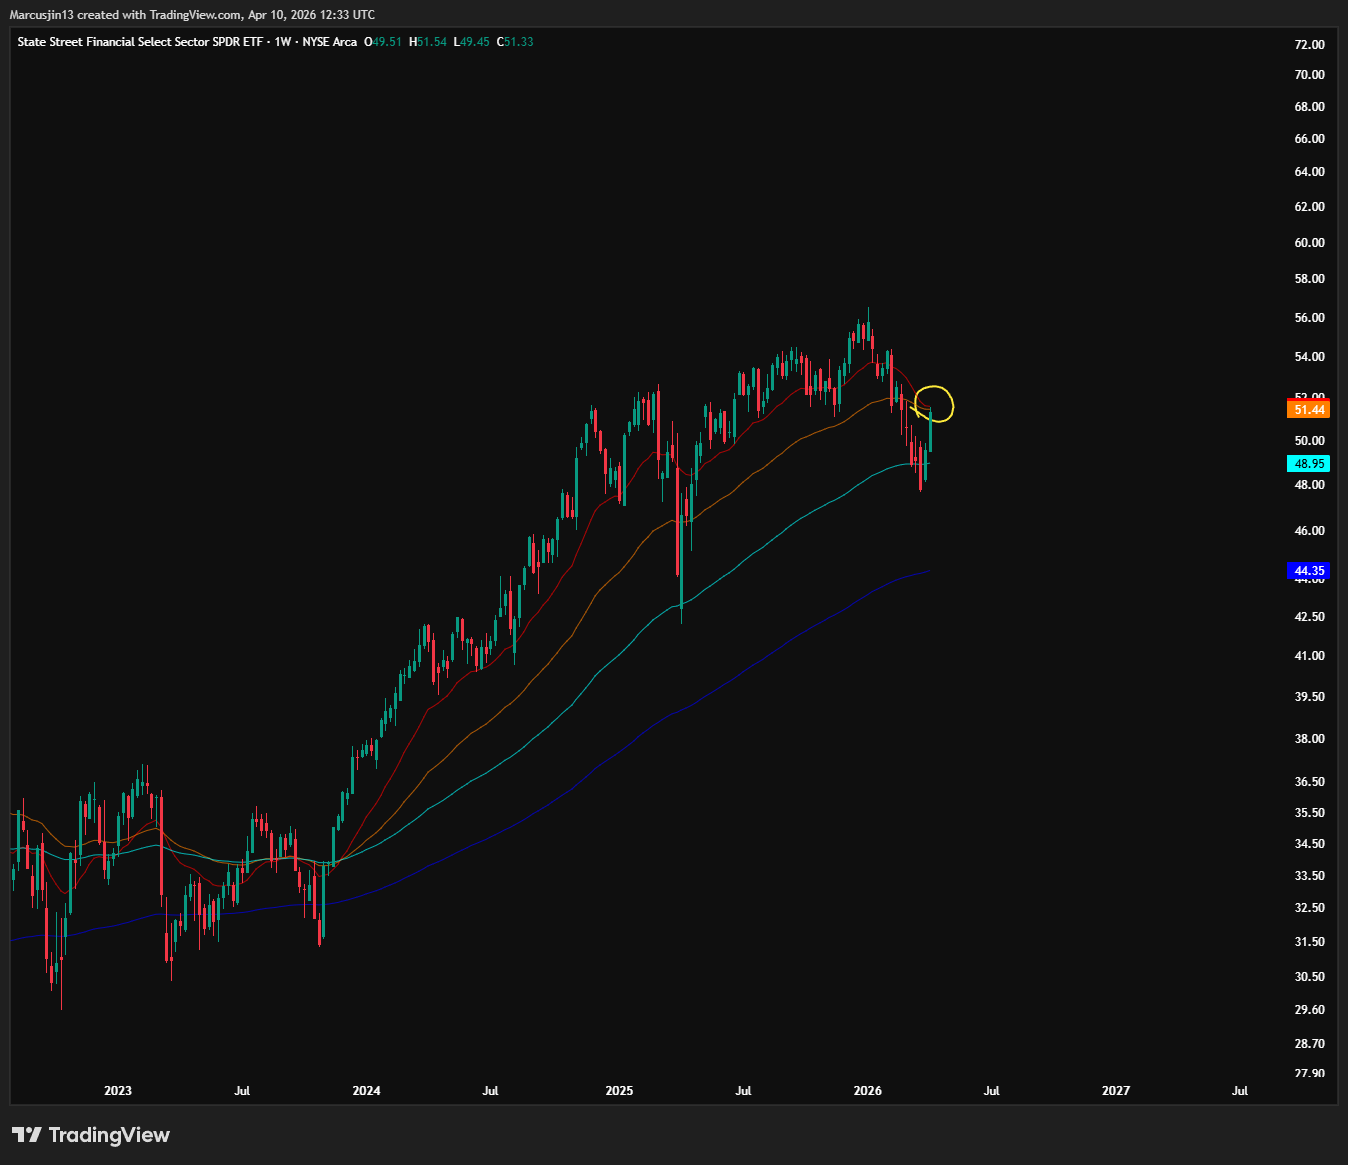Screen dimensions: 1348x1165
Task: Click the blue 44.35 price tag
Action: [1309, 571]
